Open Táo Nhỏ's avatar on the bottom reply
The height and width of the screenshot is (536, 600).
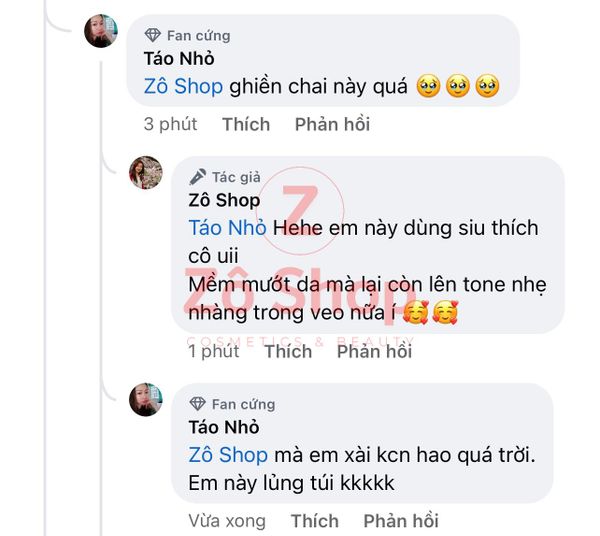pyautogui.click(x=146, y=399)
